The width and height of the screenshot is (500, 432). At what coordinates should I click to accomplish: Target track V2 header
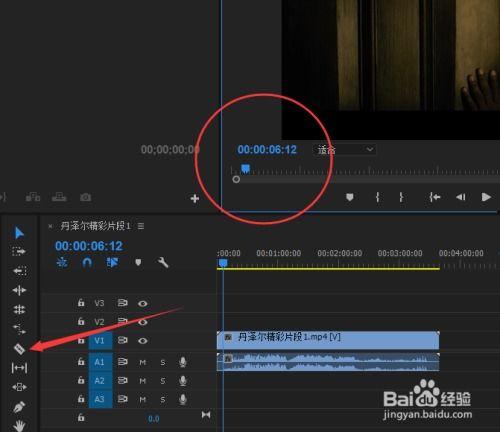click(99, 322)
